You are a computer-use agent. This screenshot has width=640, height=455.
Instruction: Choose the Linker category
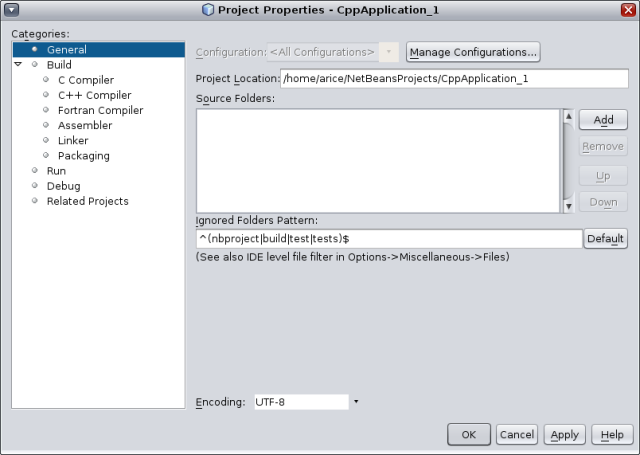[73, 141]
